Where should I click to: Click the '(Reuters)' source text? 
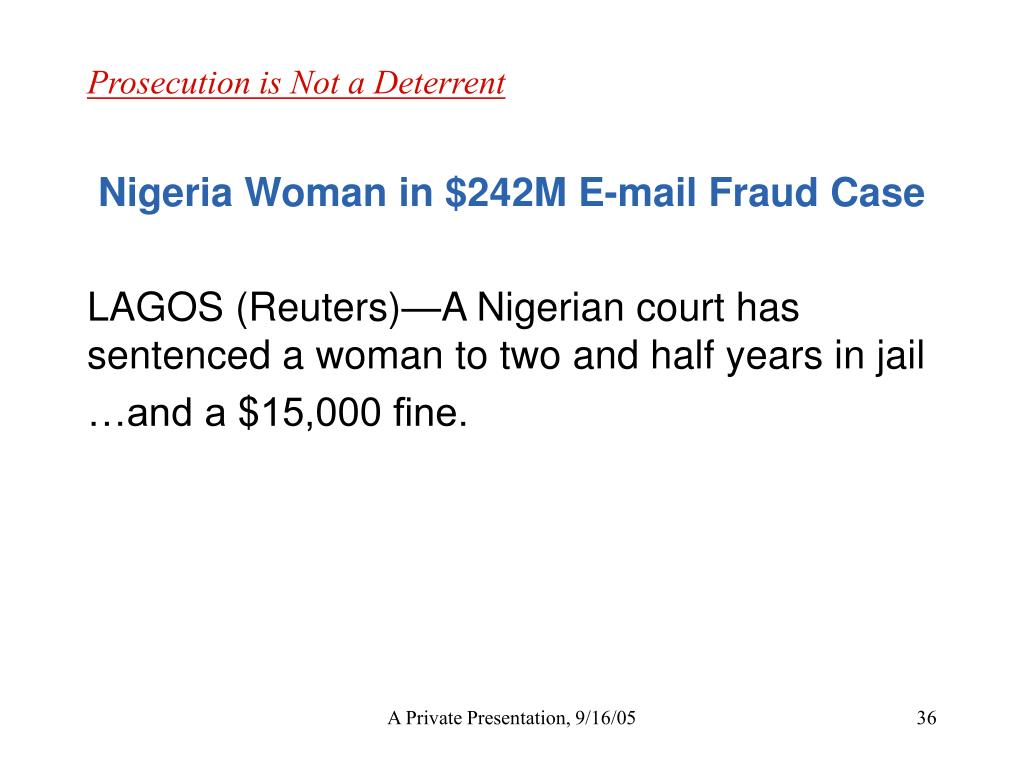[317, 308]
